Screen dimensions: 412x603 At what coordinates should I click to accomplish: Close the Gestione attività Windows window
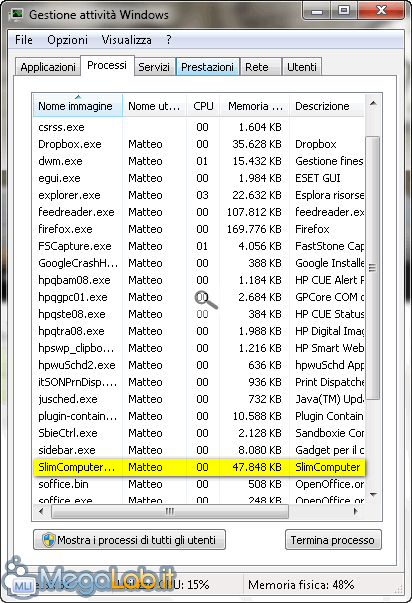[381, 10]
